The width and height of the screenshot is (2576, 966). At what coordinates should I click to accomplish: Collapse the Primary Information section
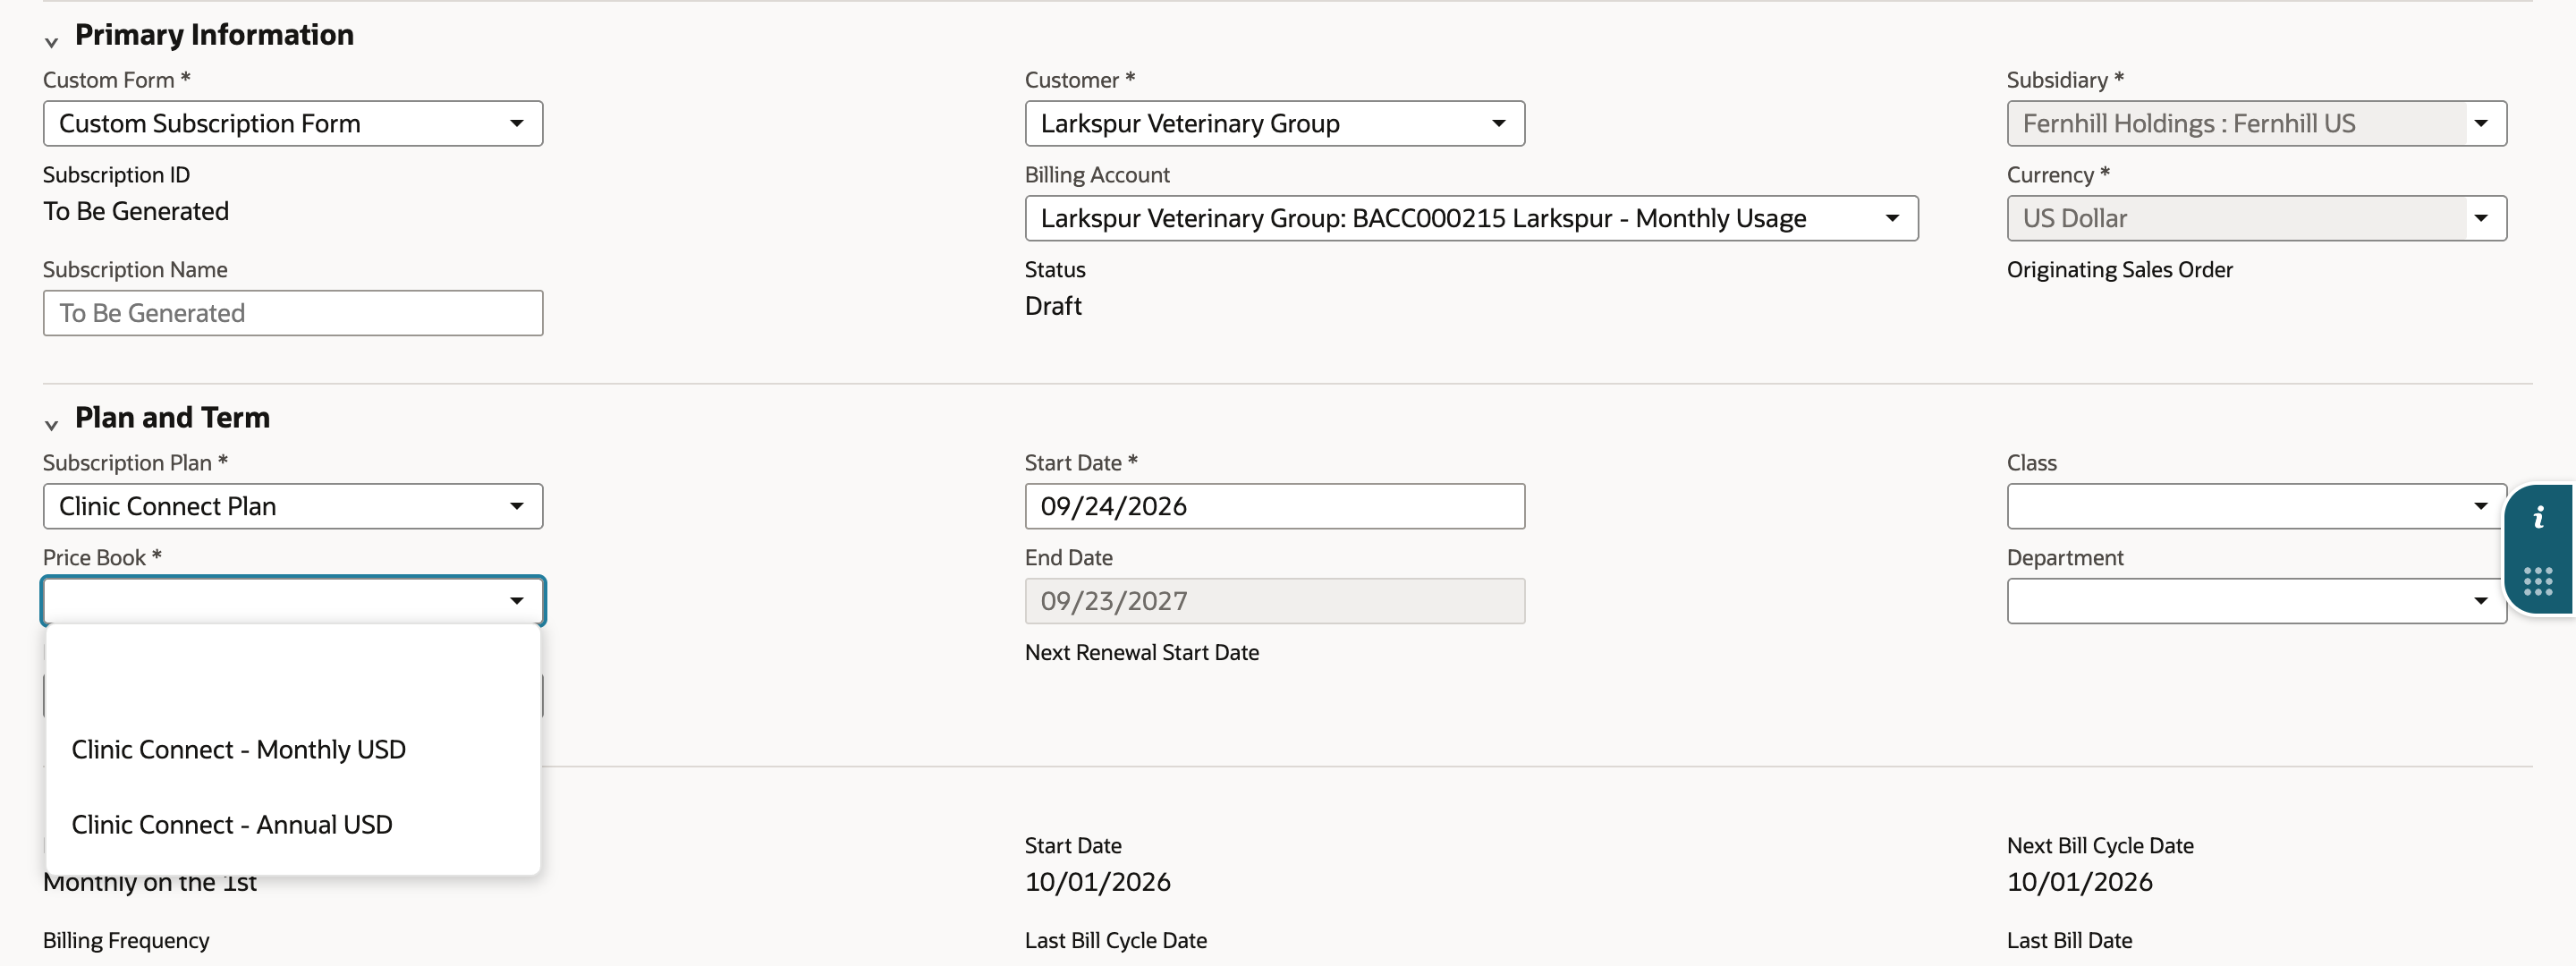pos(51,41)
